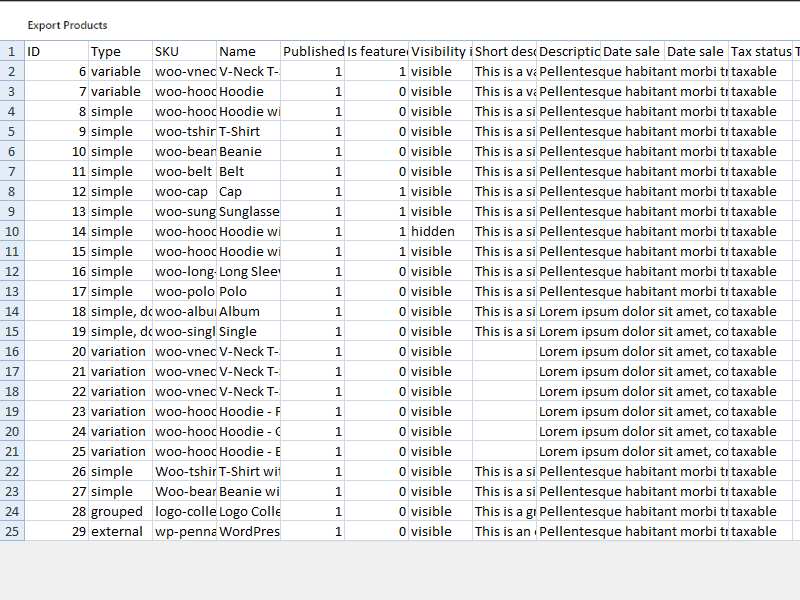800x600 pixels.
Task: Click the 'Export Products' window title
Action: [x=67, y=25]
